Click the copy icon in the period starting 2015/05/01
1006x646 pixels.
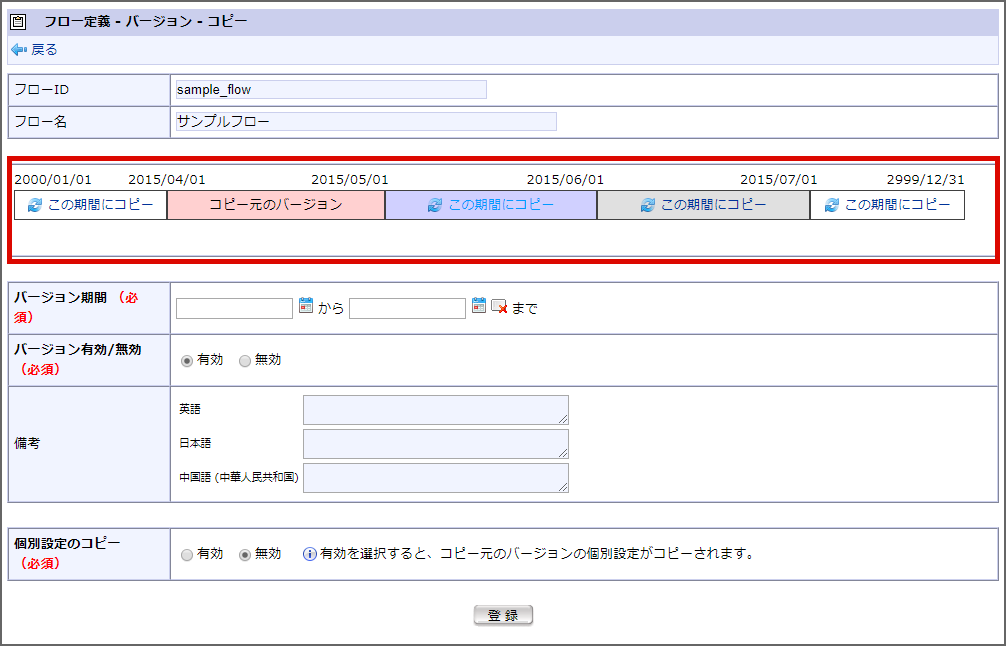435,205
